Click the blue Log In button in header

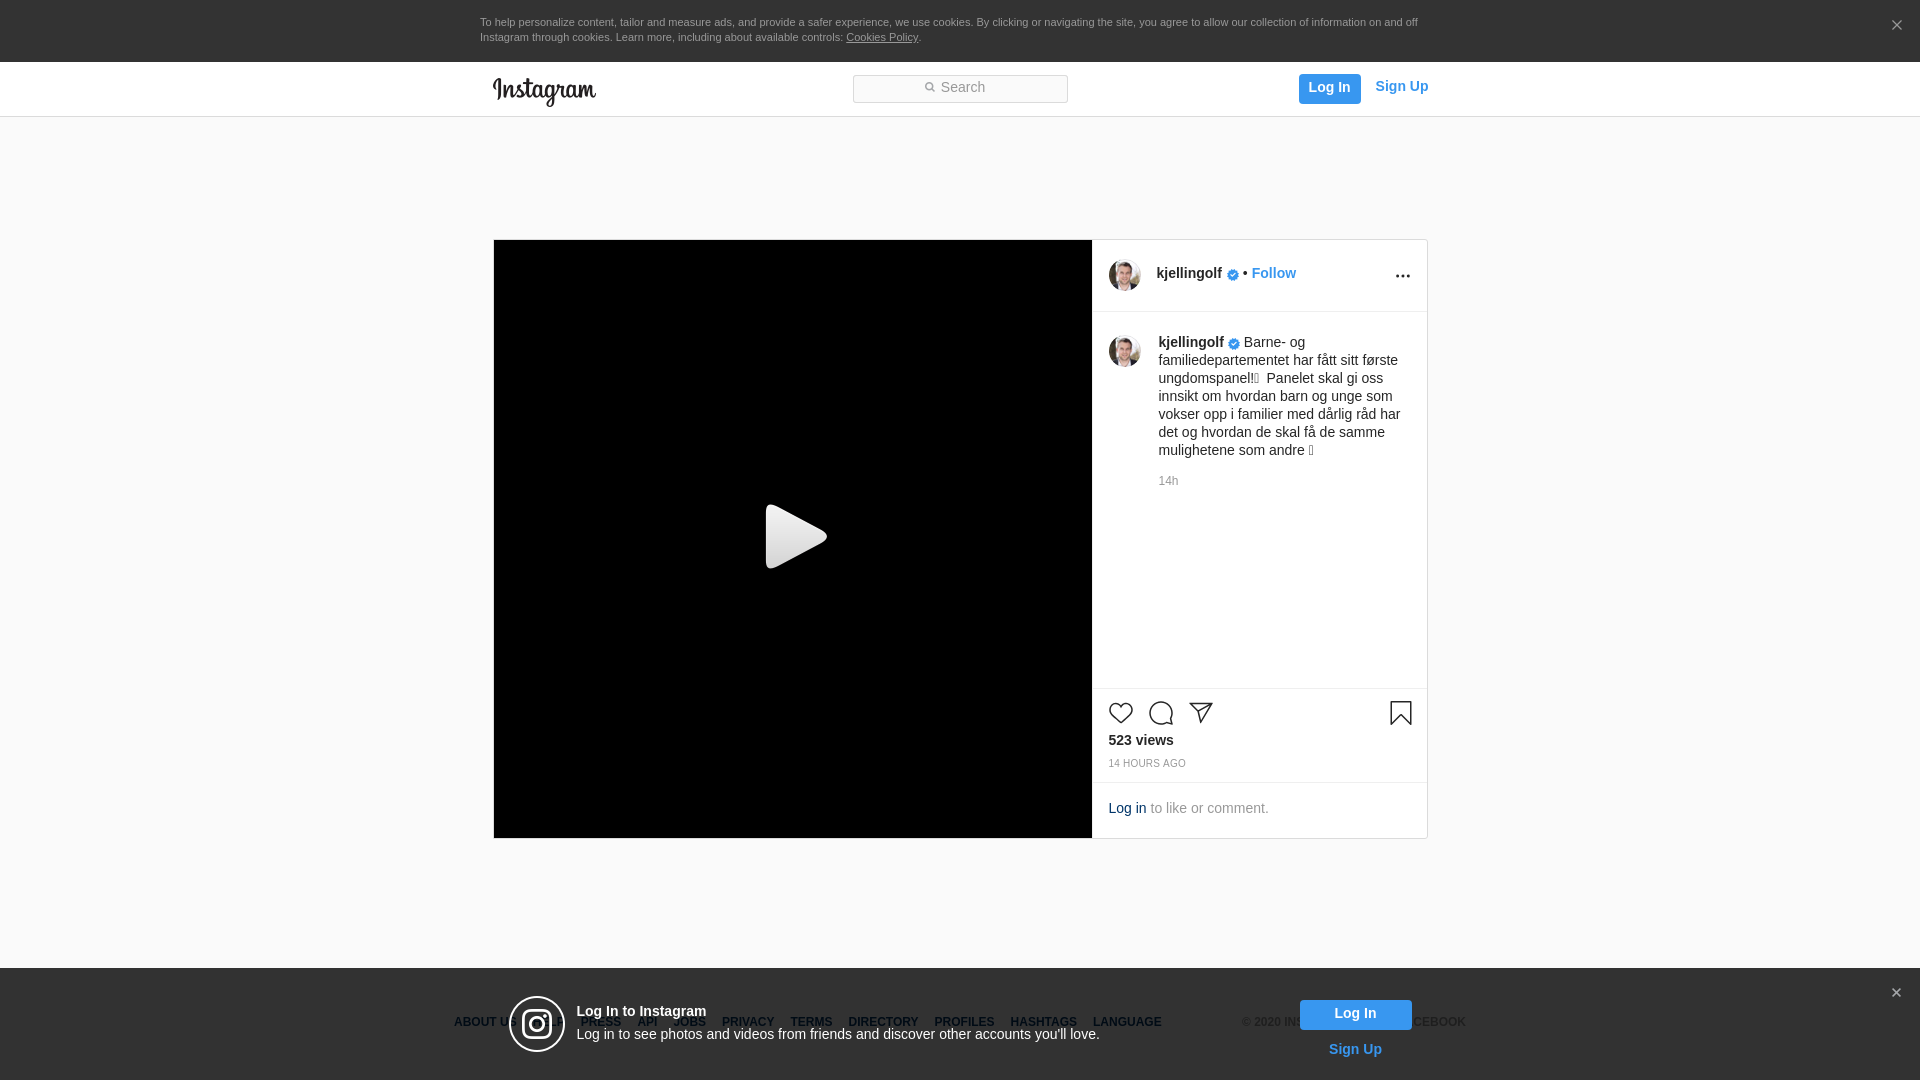[x=1329, y=88]
